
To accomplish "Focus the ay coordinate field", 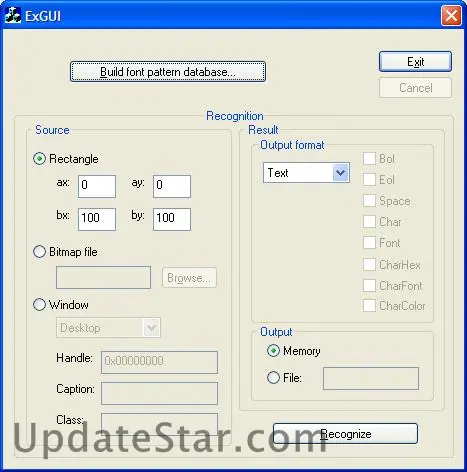I will [x=172, y=186].
